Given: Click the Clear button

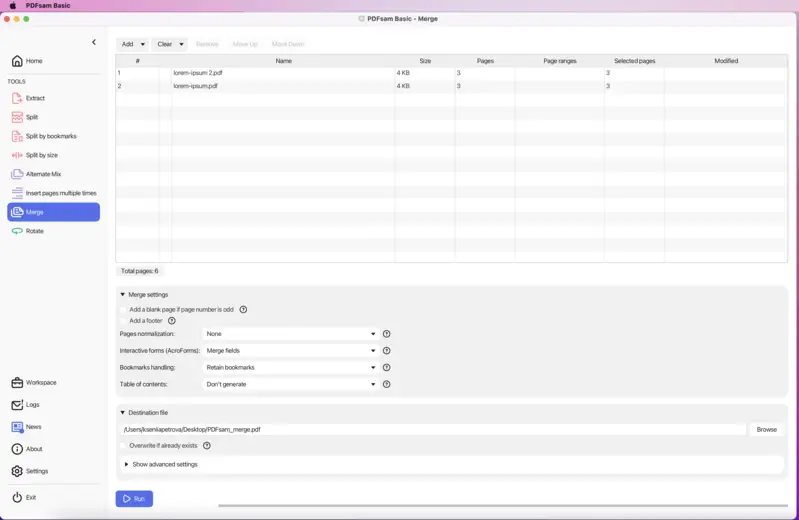Looking at the screenshot, I should [165, 44].
